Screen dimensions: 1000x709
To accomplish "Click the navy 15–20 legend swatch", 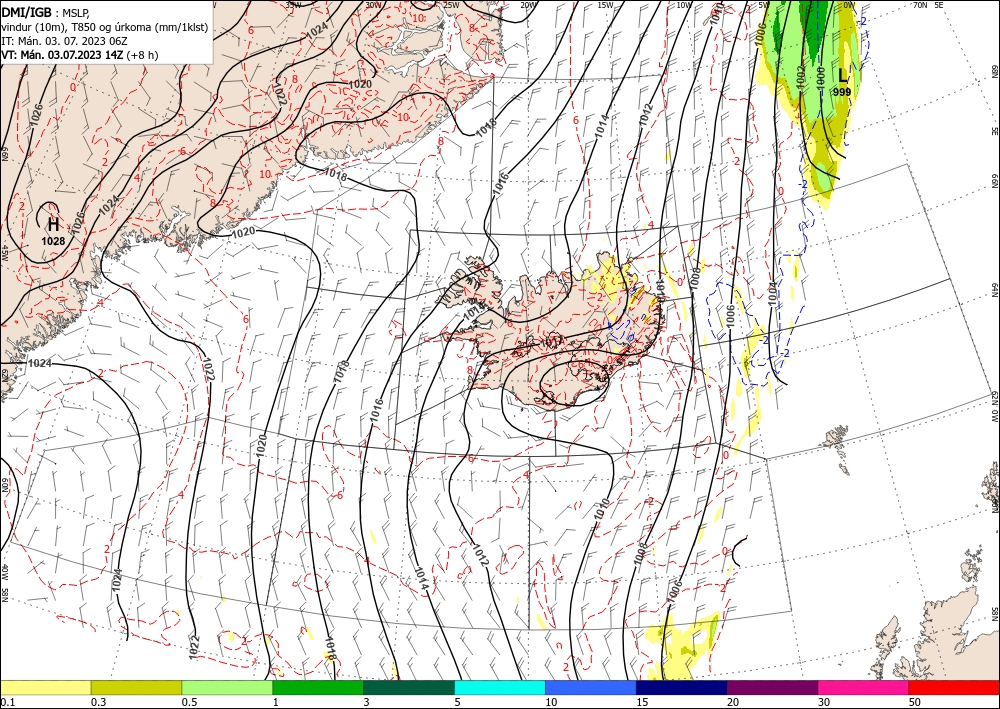I will pyautogui.click(x=682, y=687).
